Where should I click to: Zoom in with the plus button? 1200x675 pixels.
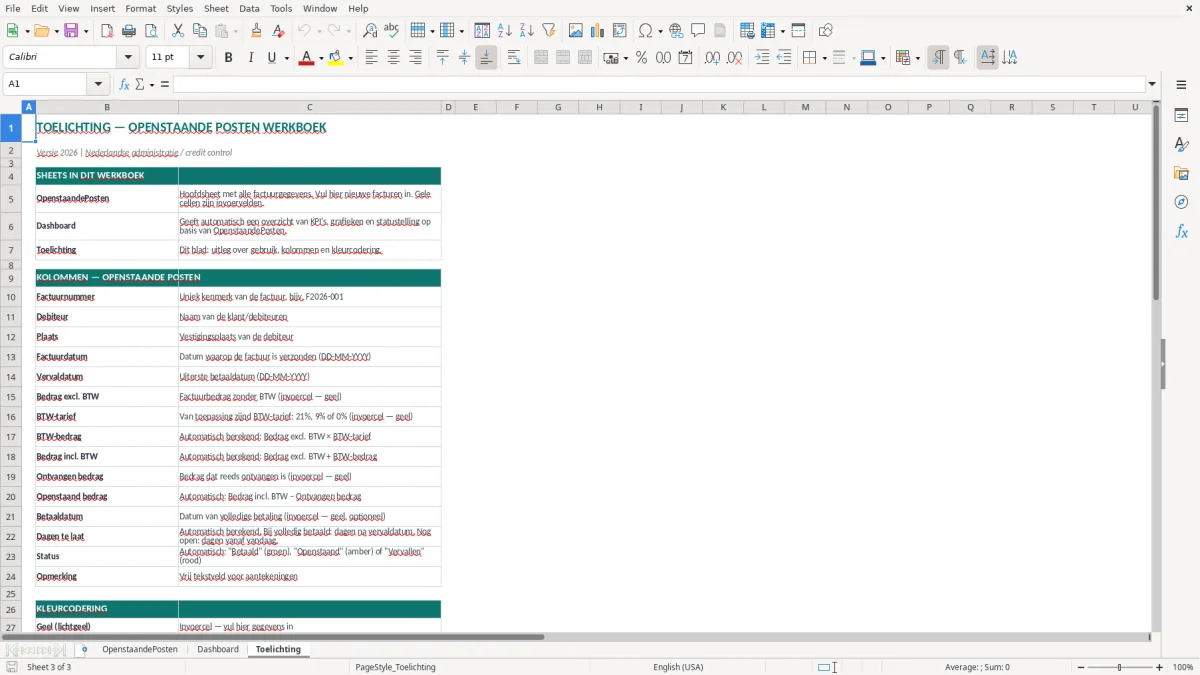tap(1159, 667)
